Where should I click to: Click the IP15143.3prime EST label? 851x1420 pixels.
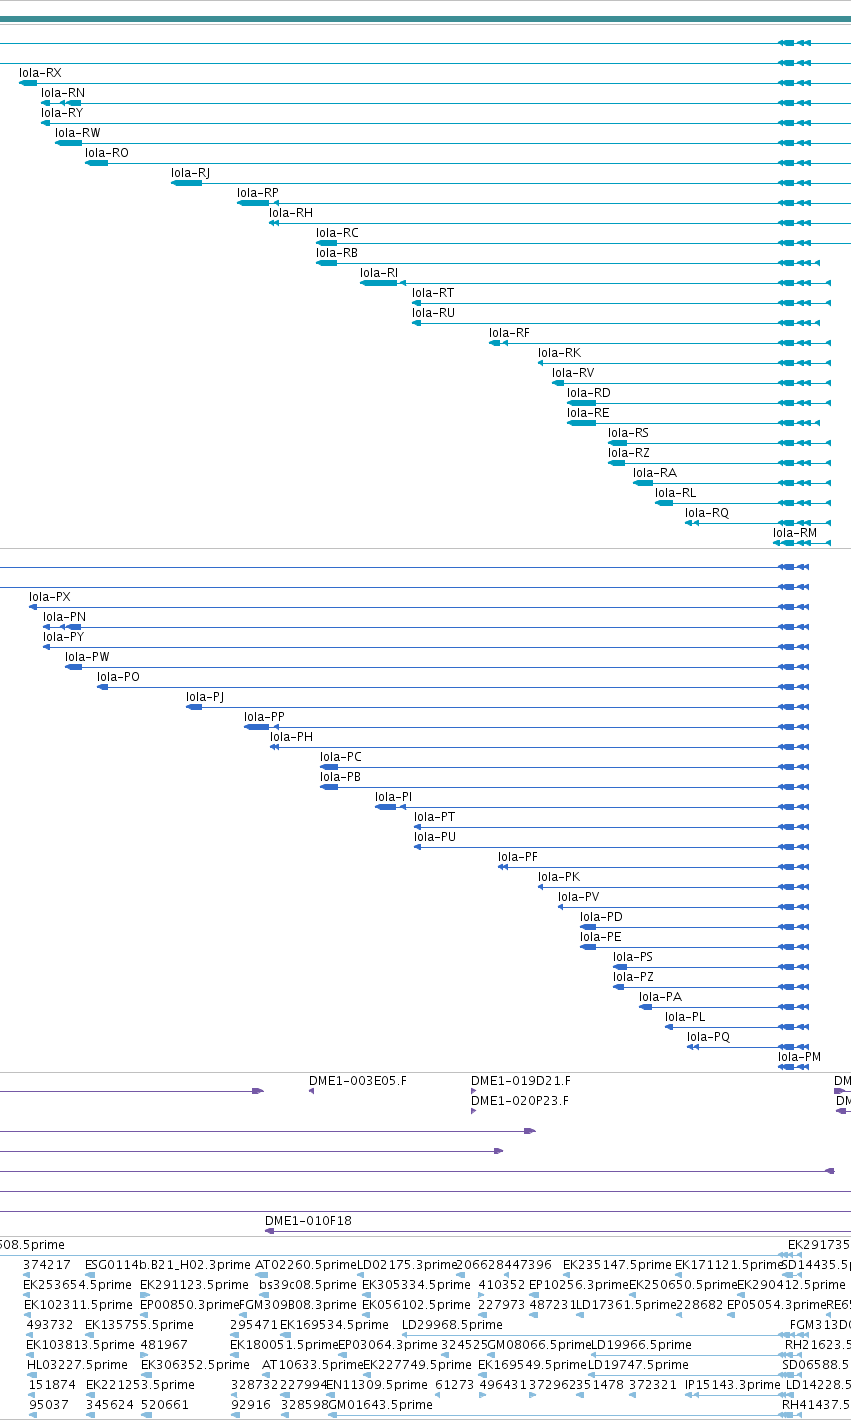click(x=733, y=1385)
